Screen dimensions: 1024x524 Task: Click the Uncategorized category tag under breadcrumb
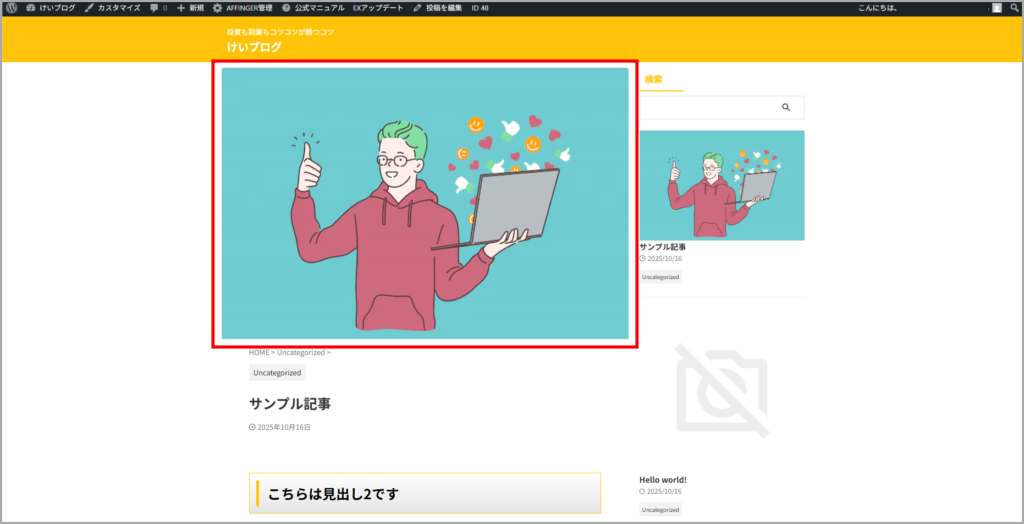277,373
